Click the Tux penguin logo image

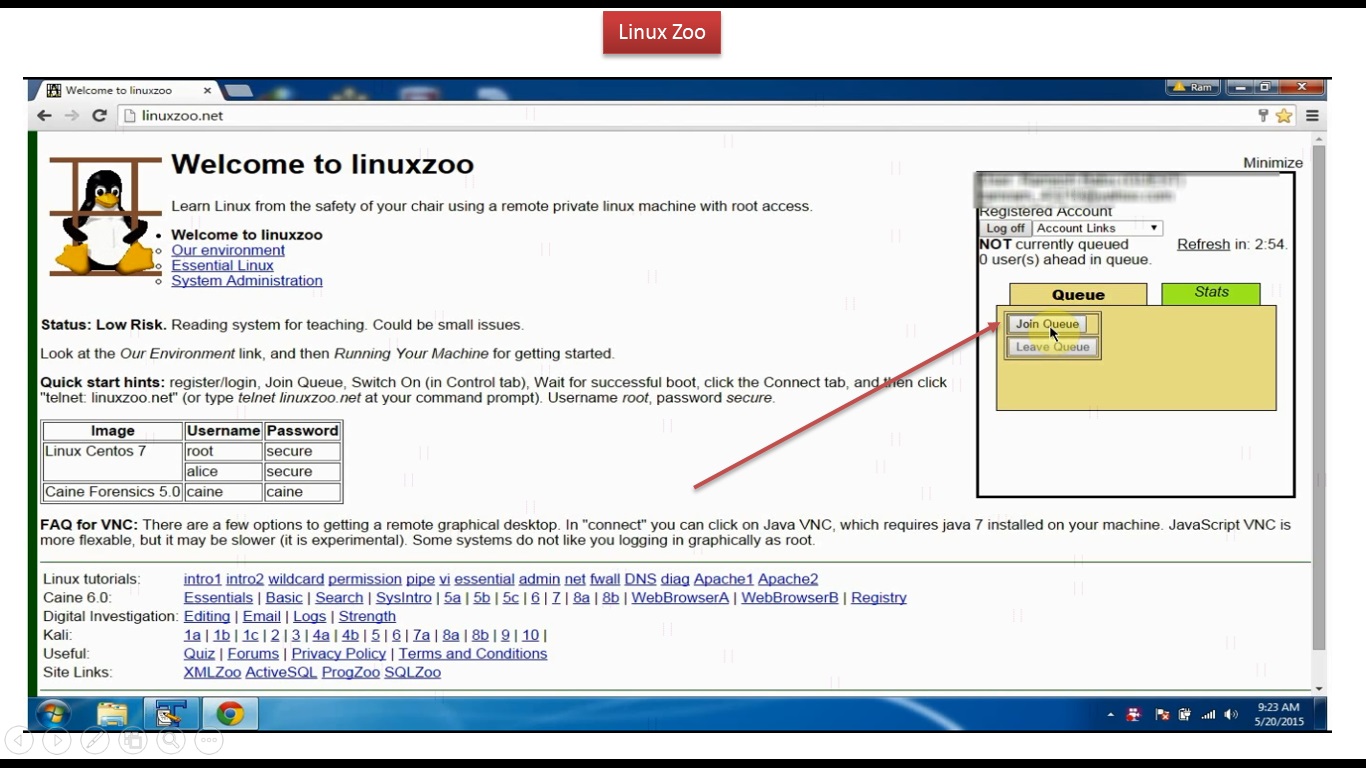(x=106, y=217)
